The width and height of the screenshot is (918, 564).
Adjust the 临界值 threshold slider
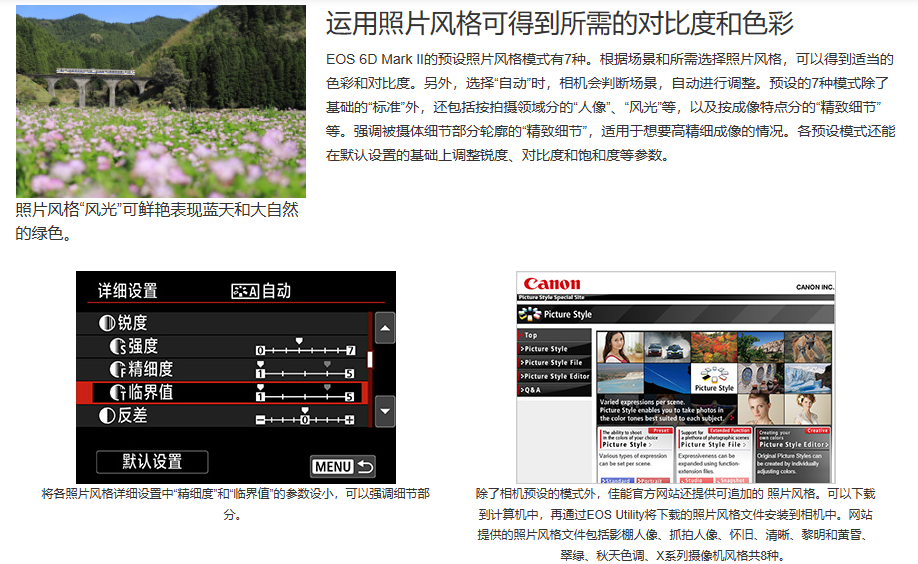305,393
